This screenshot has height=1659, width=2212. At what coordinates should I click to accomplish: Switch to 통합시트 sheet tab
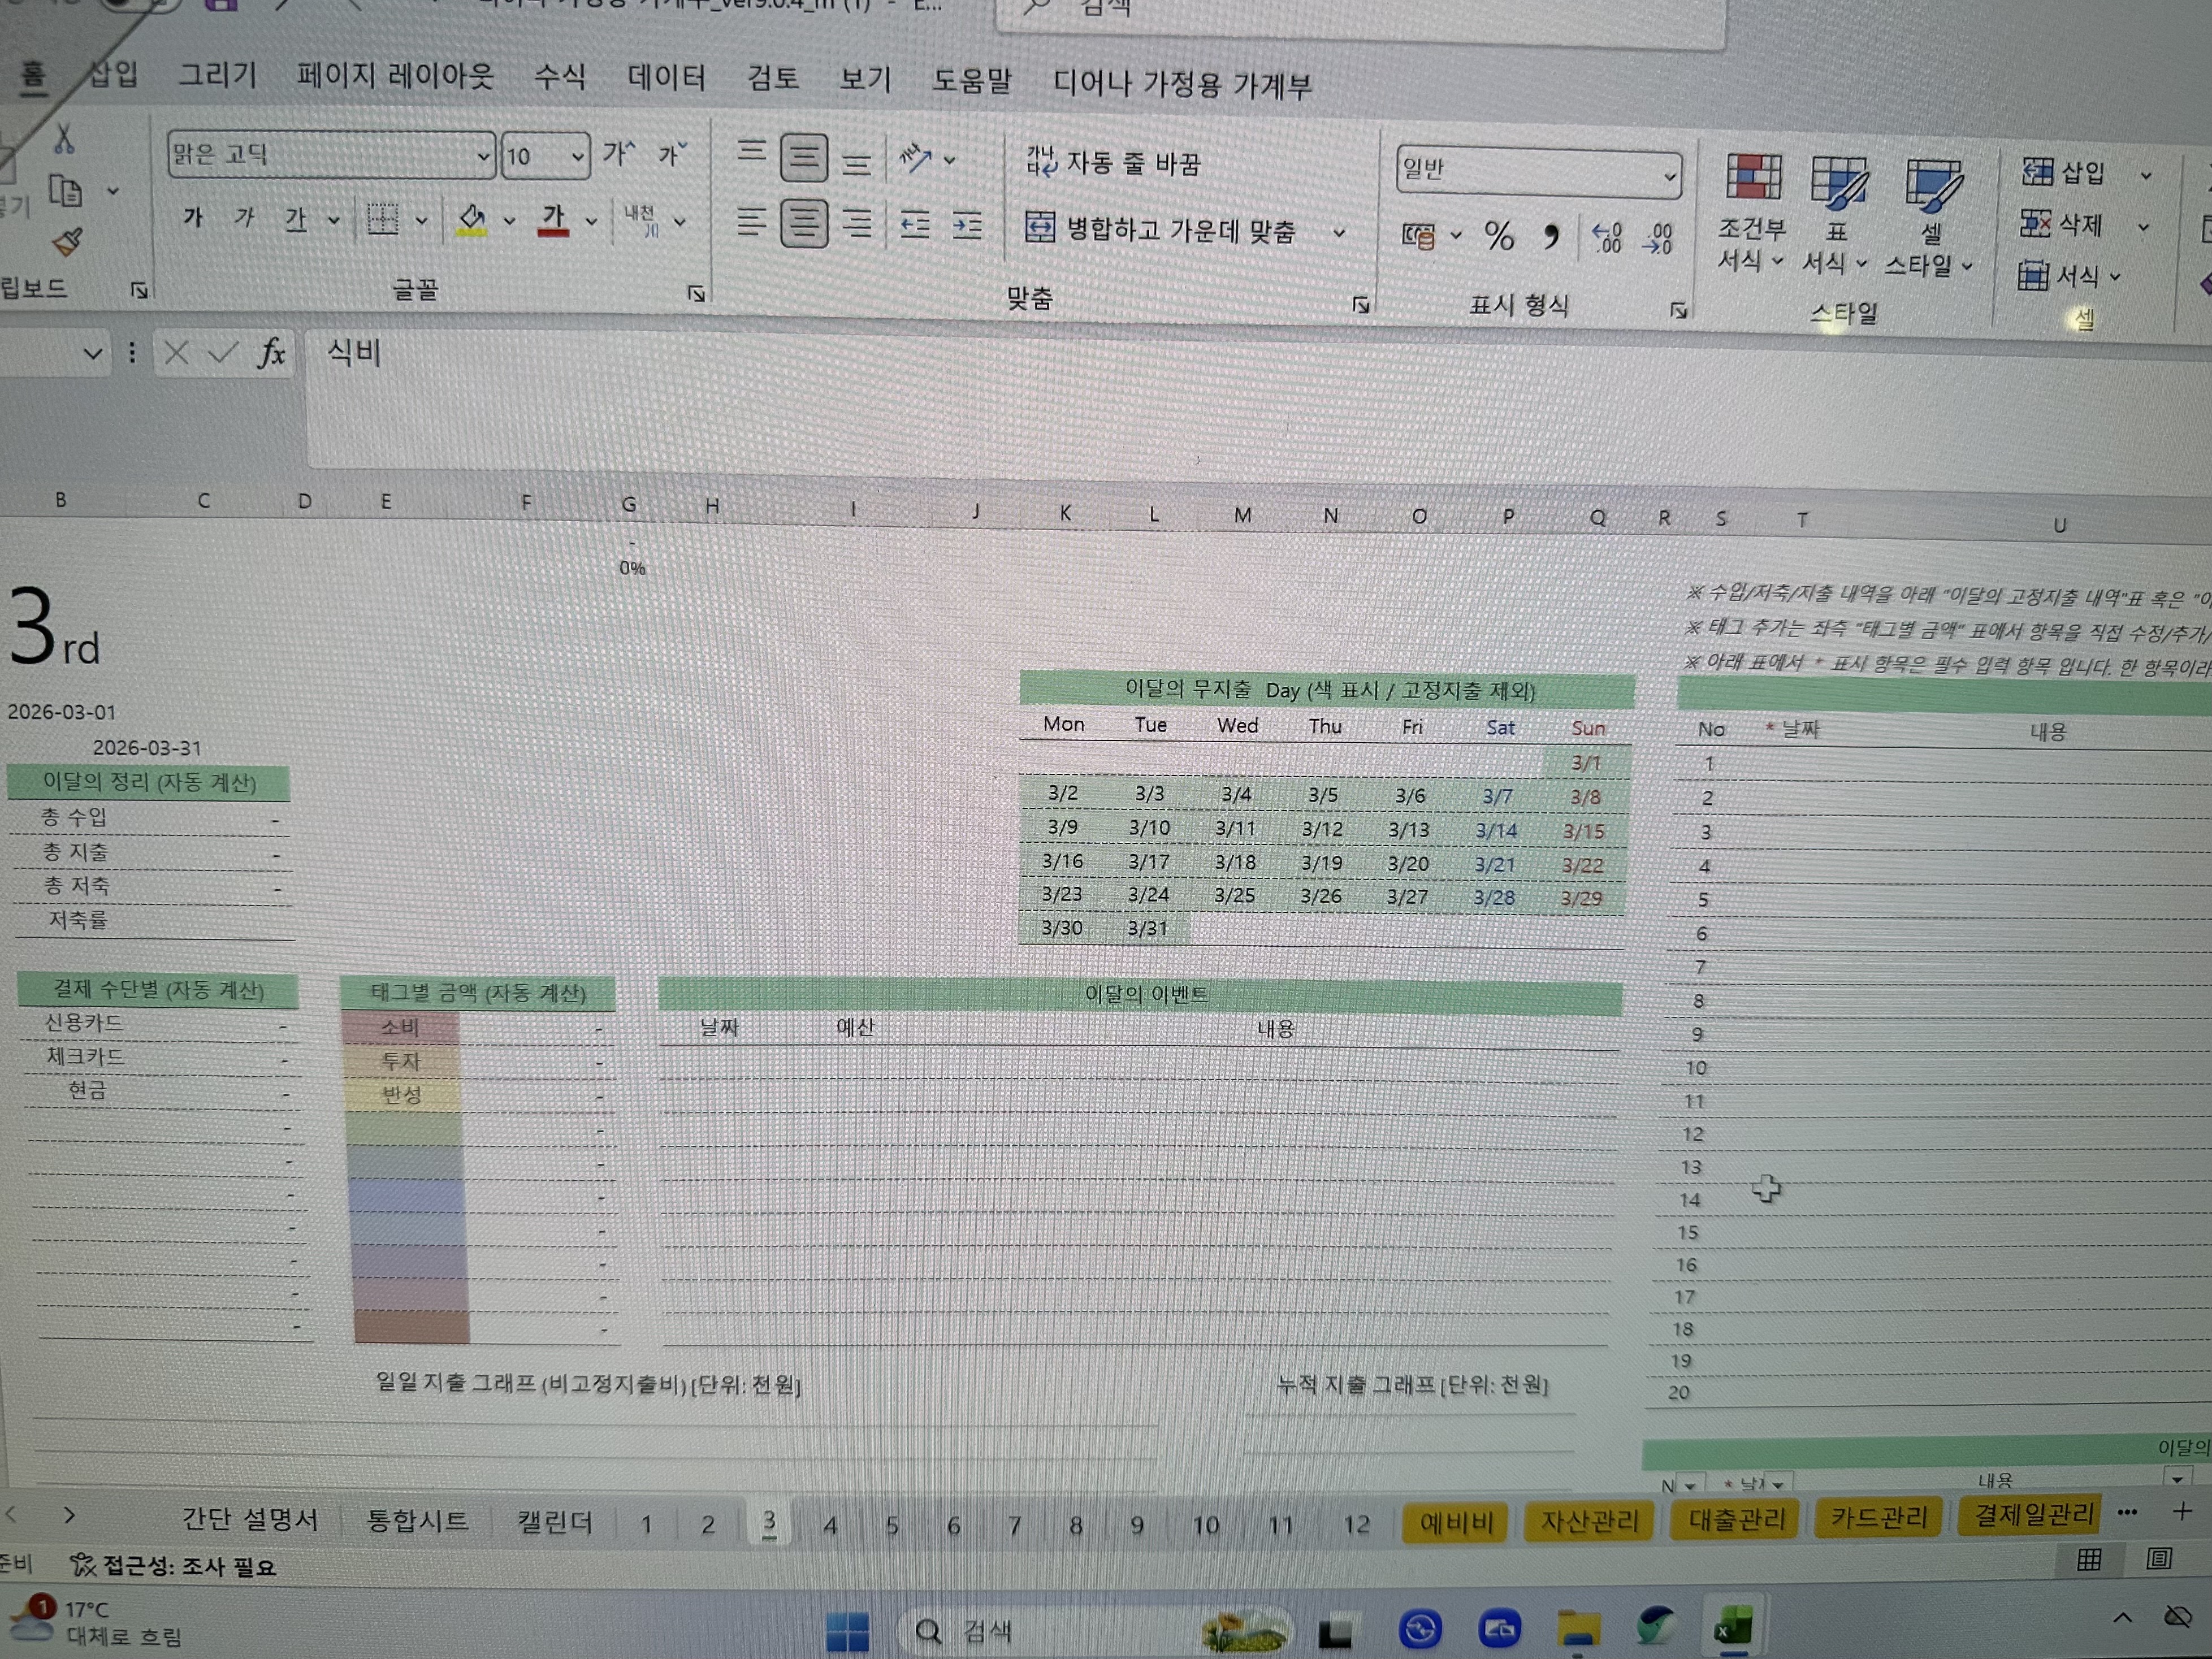[417, 1520]
